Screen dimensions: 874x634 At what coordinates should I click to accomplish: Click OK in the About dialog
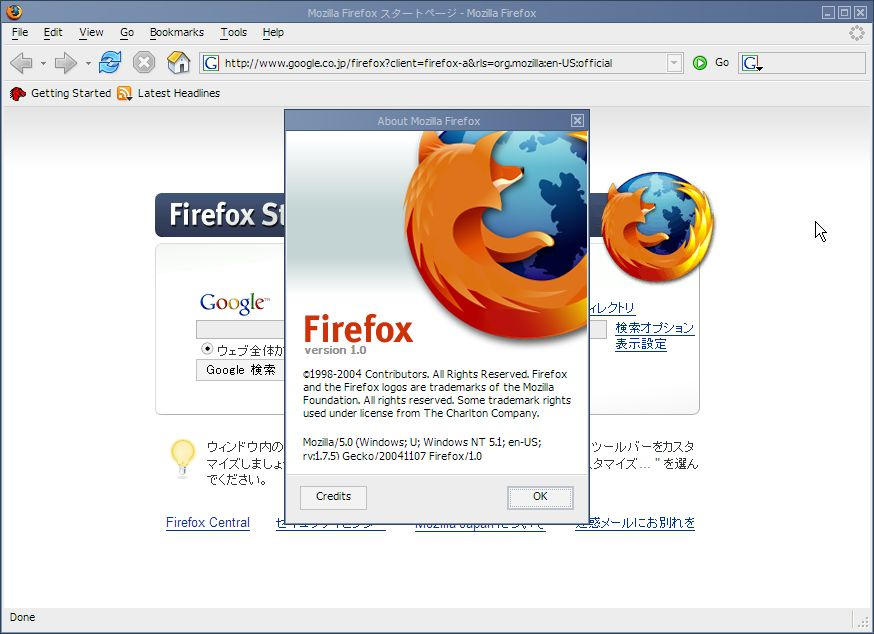[x=540, y=497]
